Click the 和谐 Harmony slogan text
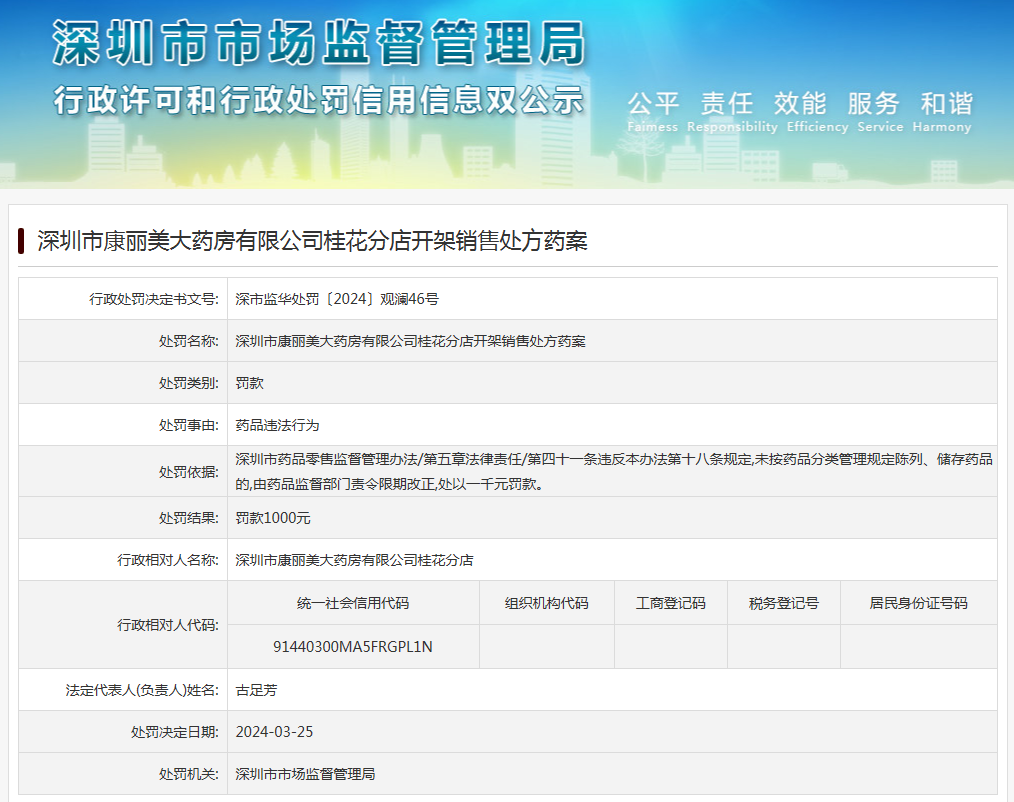The height and width of the screenshot is (802, 1014). pyautogui.click(x=942, y=112)
